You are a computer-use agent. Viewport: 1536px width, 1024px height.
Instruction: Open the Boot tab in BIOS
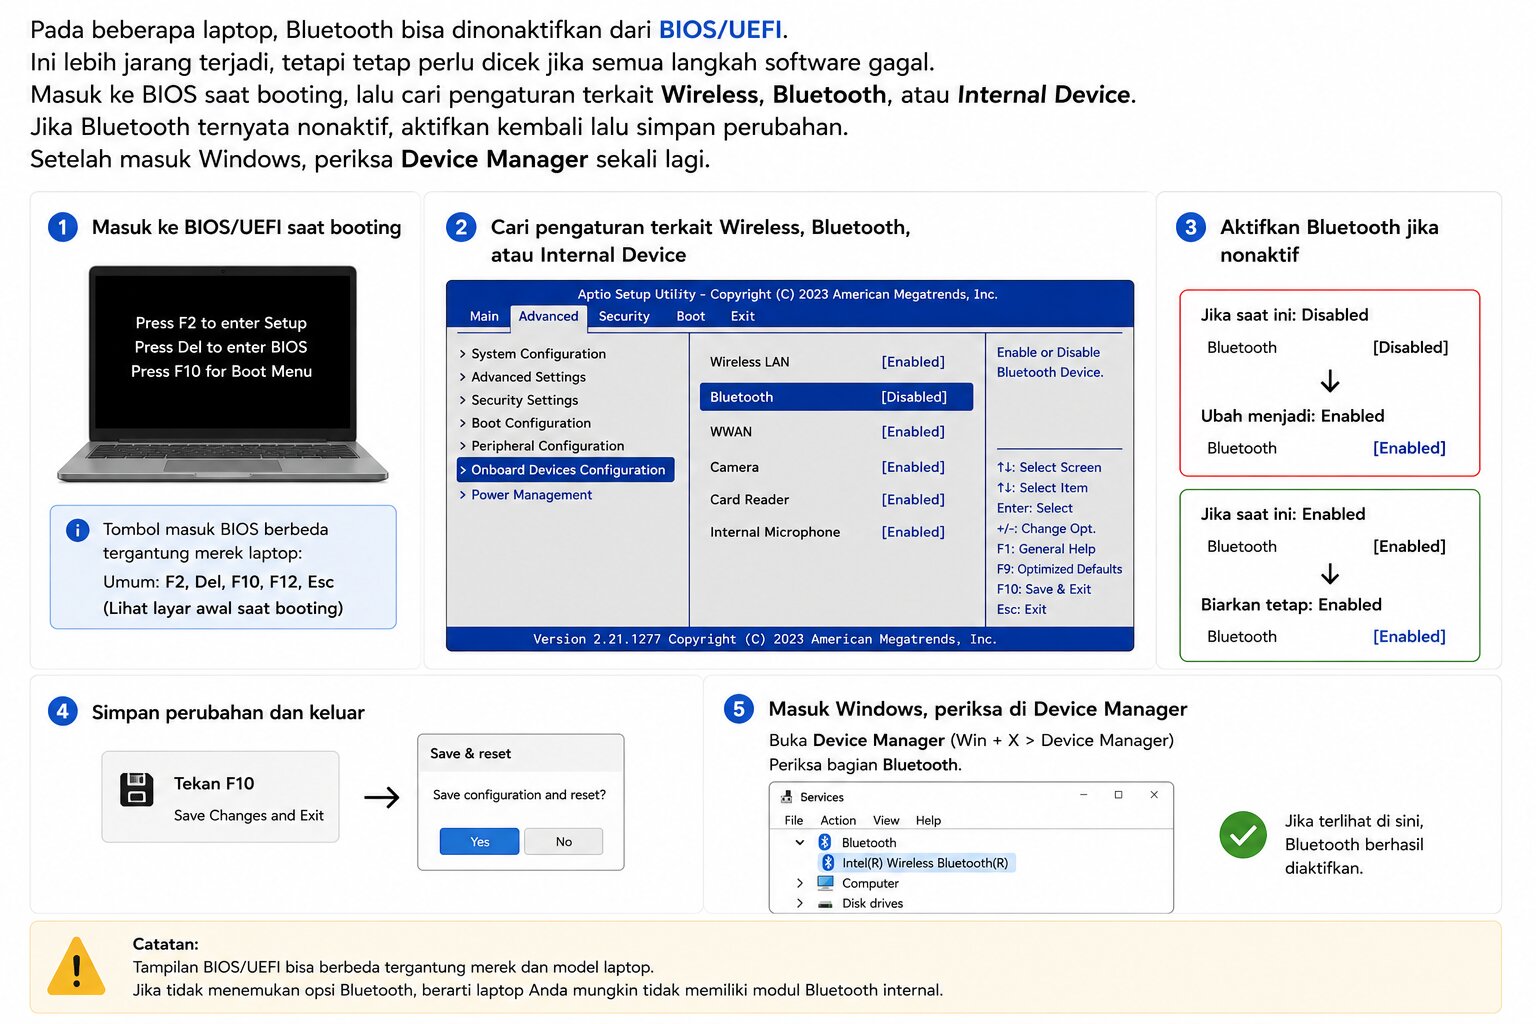pos(690,316)
